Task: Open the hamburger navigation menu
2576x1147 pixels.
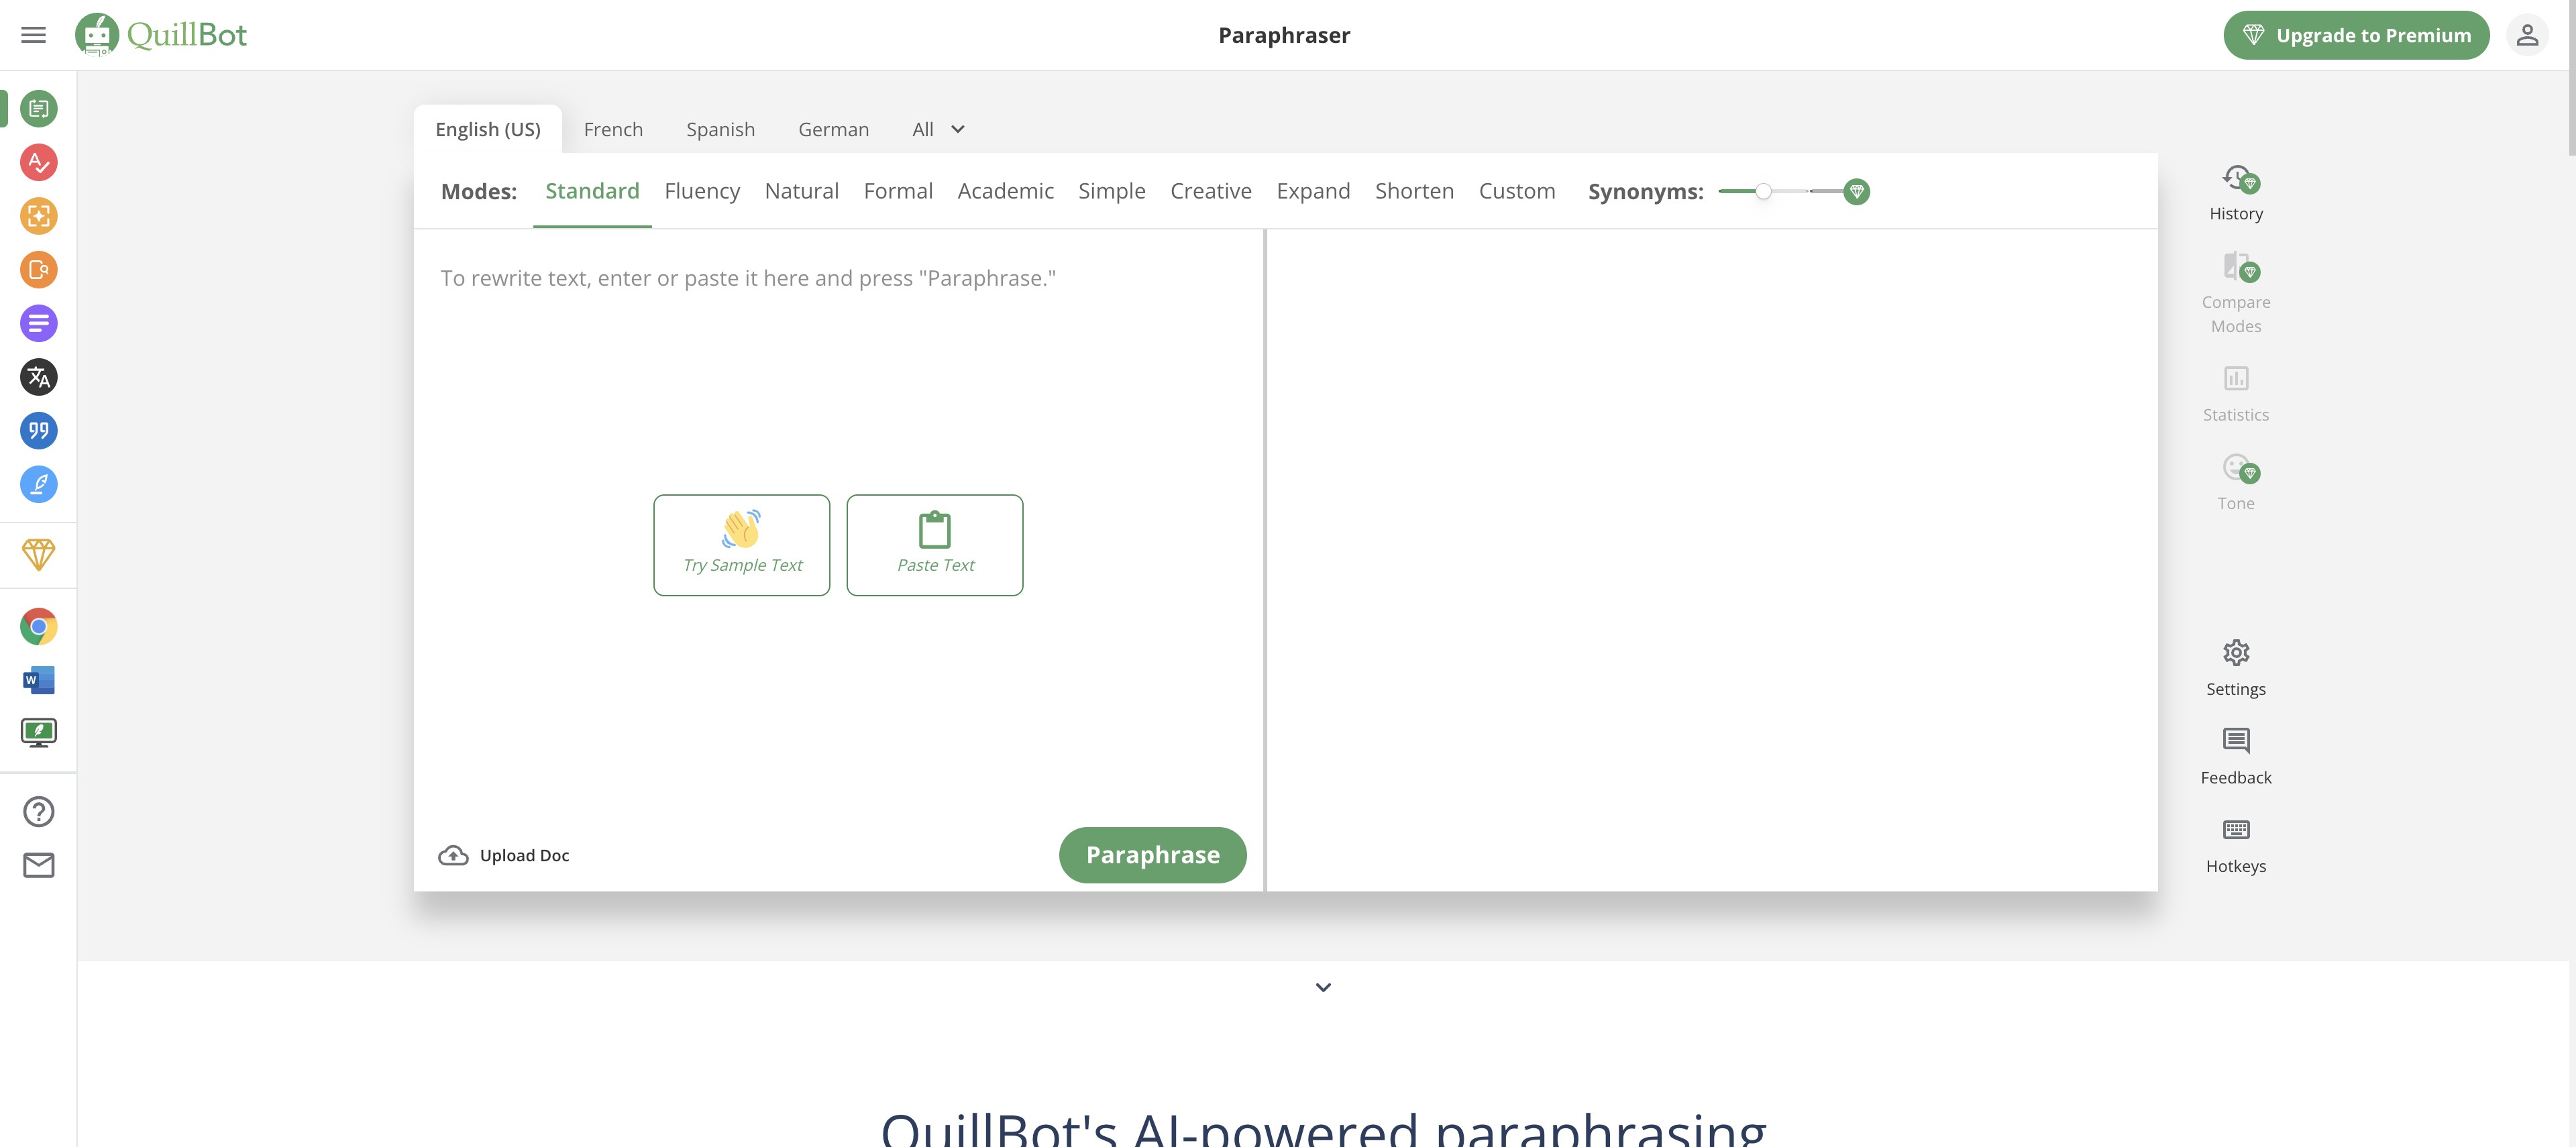Action: point(33,35)
